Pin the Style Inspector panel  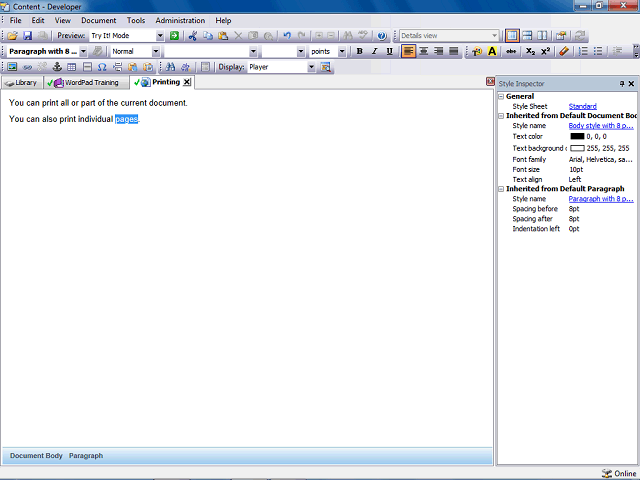[622, 84]
